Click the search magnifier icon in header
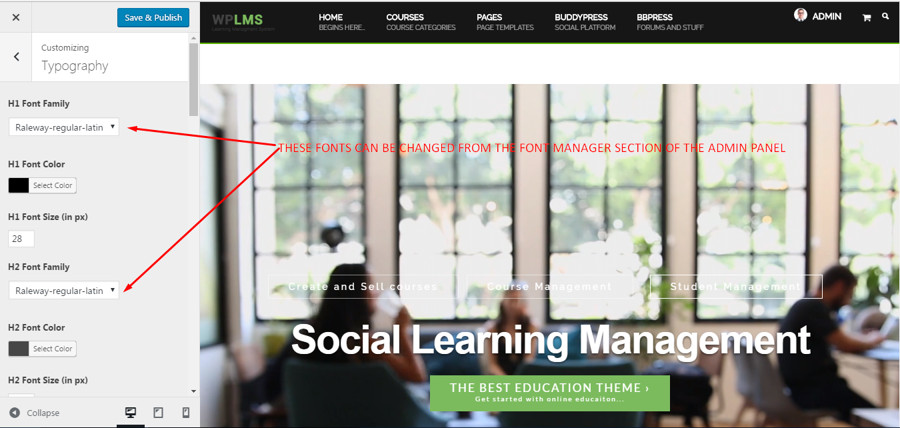 [885, 16]
